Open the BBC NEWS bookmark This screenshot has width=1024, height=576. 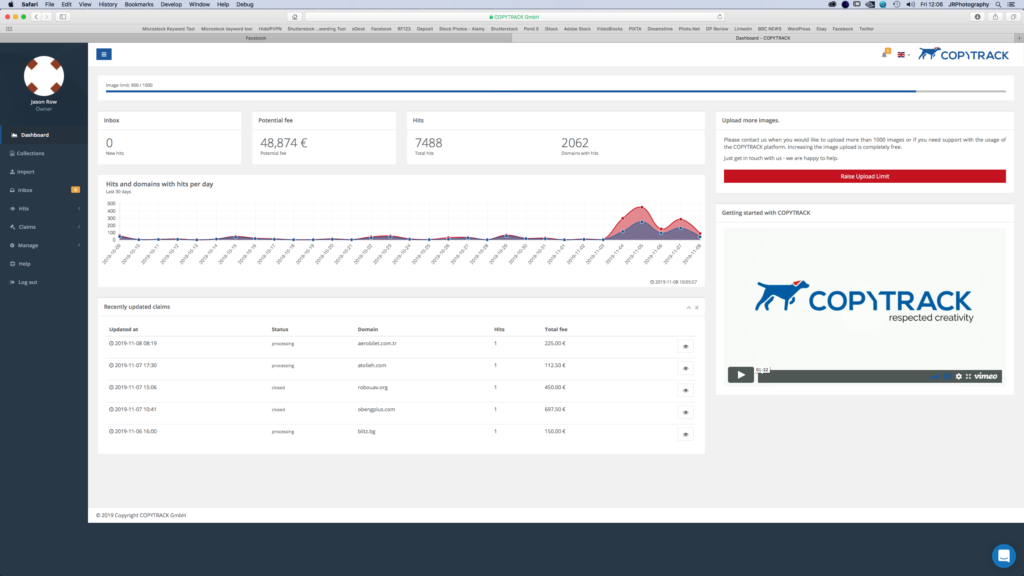tap(769, 29)
